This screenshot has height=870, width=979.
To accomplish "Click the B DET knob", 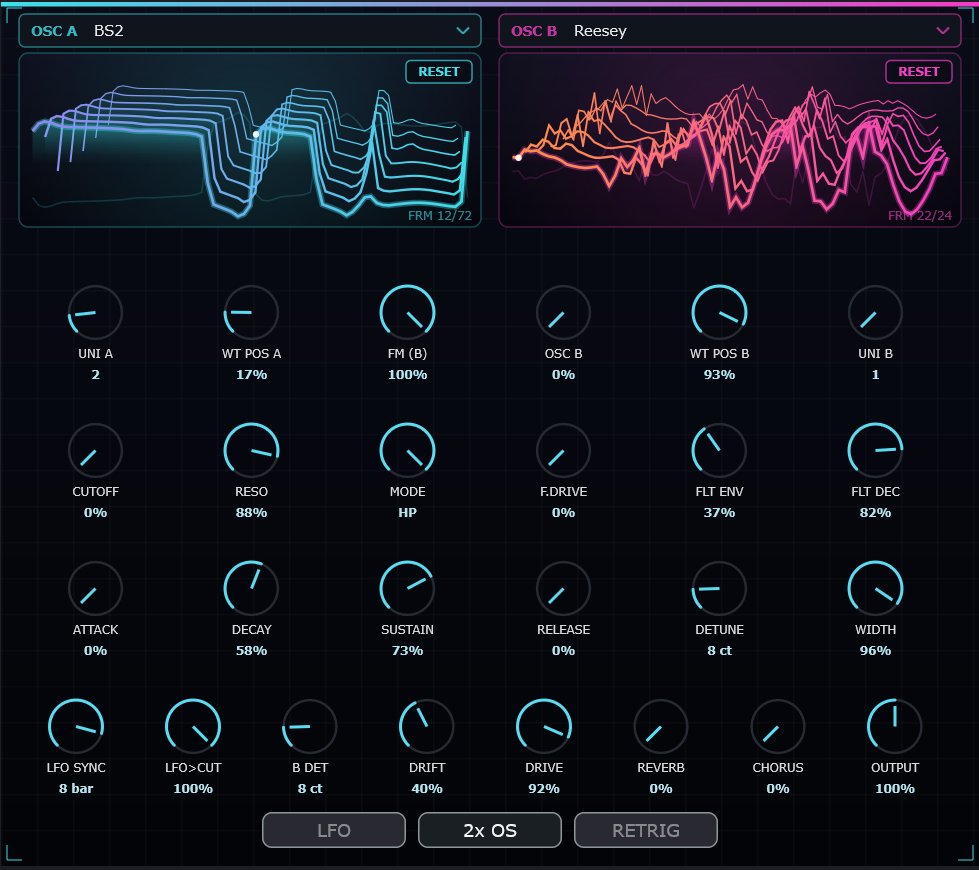I will (x=310, y=727).
